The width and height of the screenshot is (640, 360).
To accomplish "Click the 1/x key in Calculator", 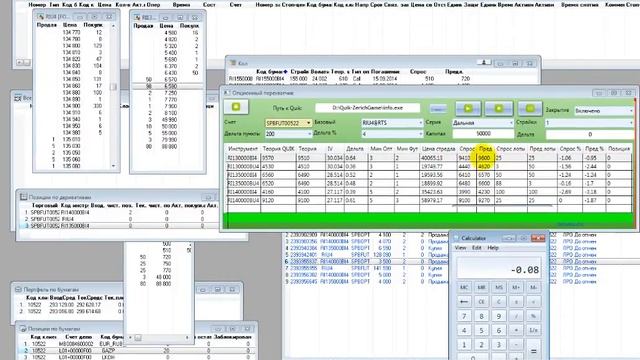I will (x=533, y=330).
